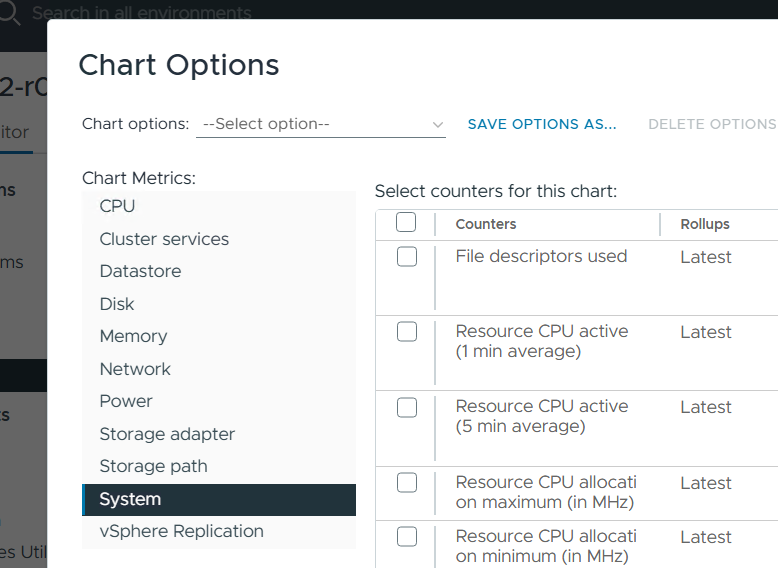The height and width of the screenshot is (568, 778).
Task: Select CPU in Chart Metrics
Action: coord(219,206)
